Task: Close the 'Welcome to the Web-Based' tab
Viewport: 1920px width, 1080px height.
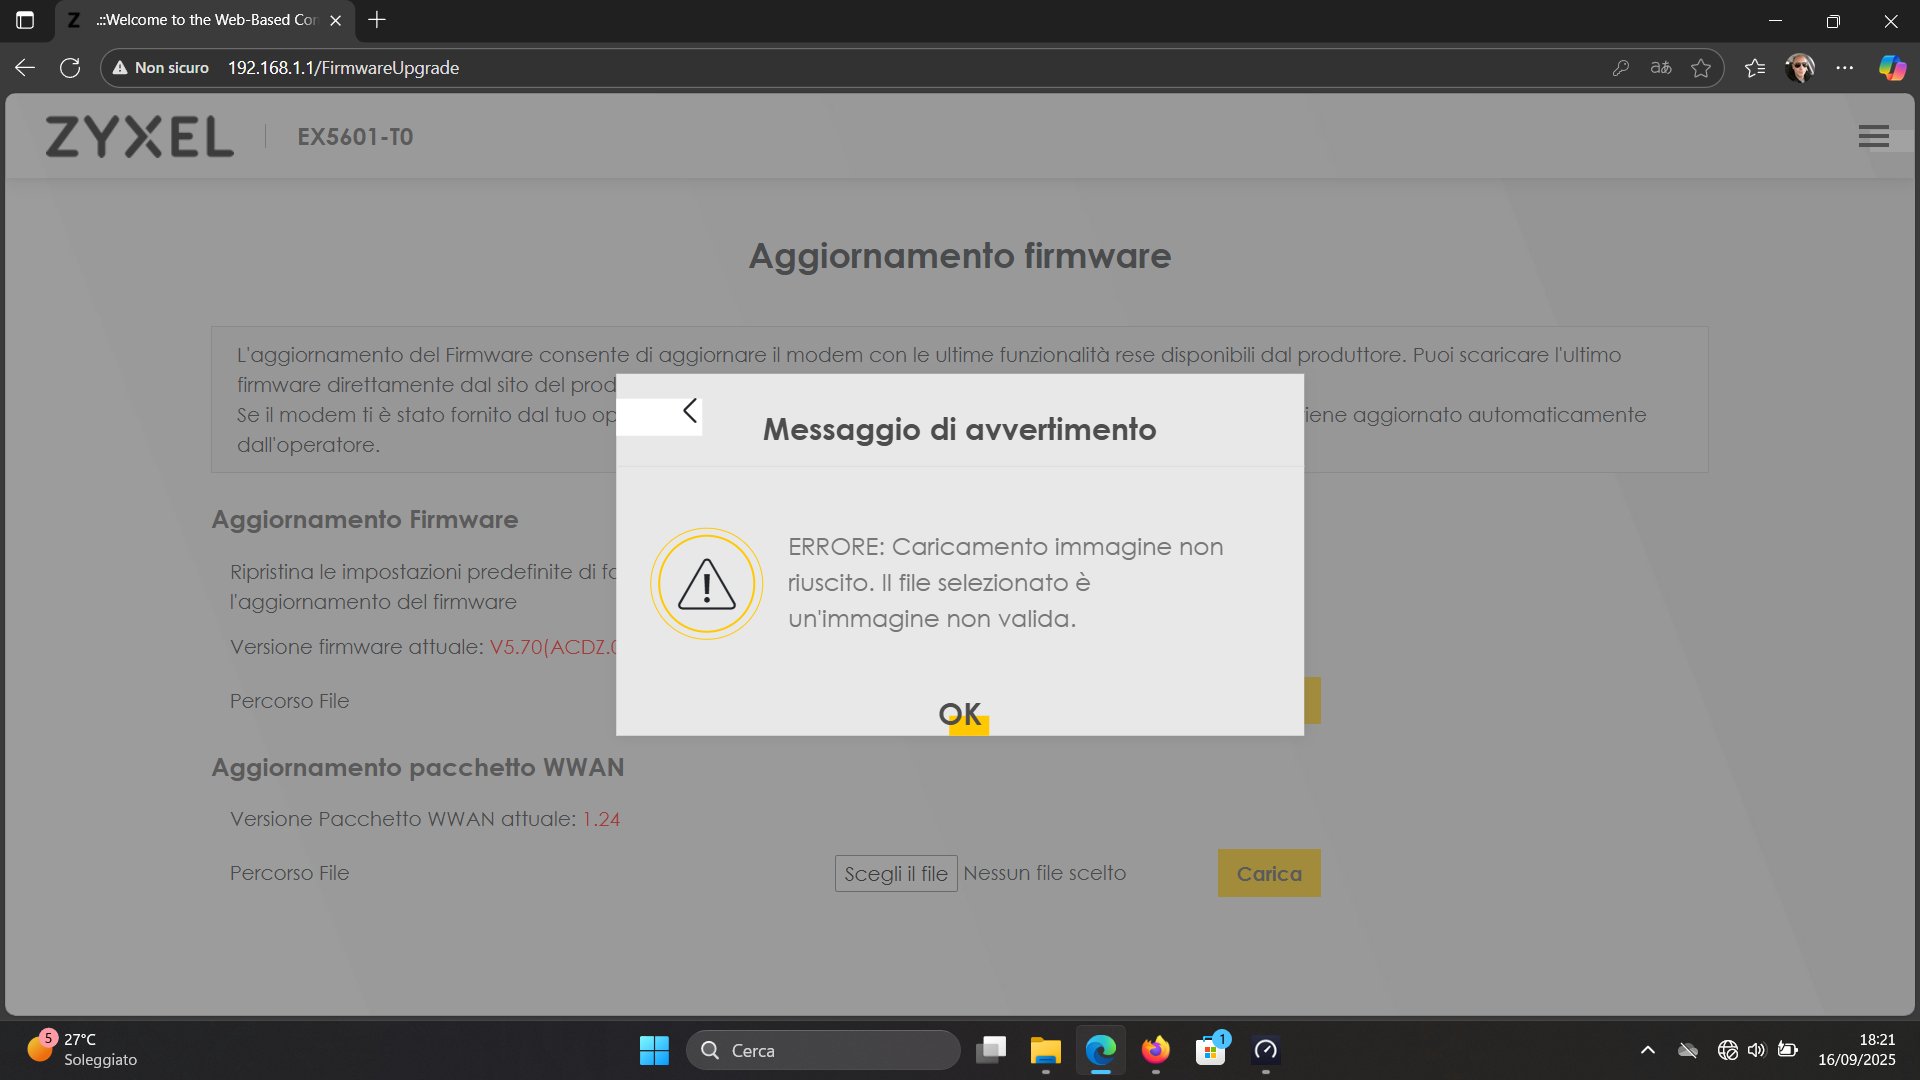Action: tap(336, 20)
